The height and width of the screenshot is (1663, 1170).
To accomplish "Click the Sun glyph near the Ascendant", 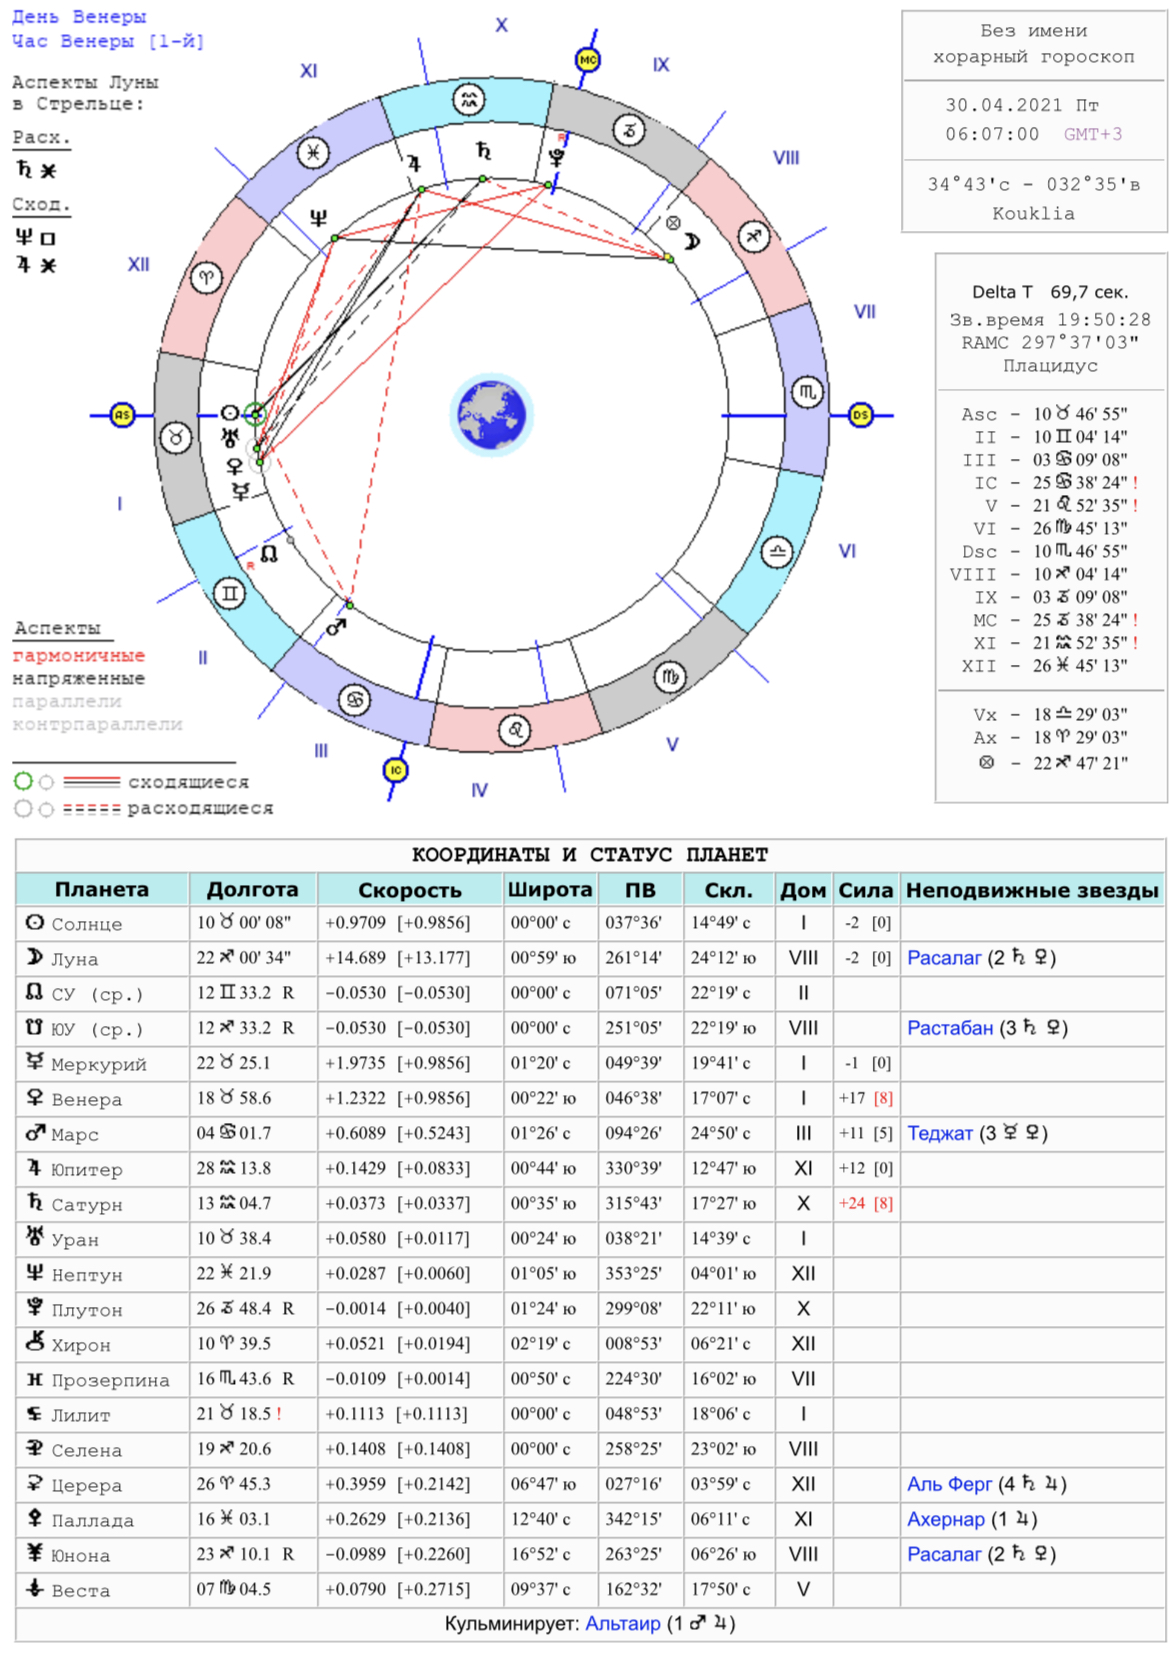I will click(230, 412).
